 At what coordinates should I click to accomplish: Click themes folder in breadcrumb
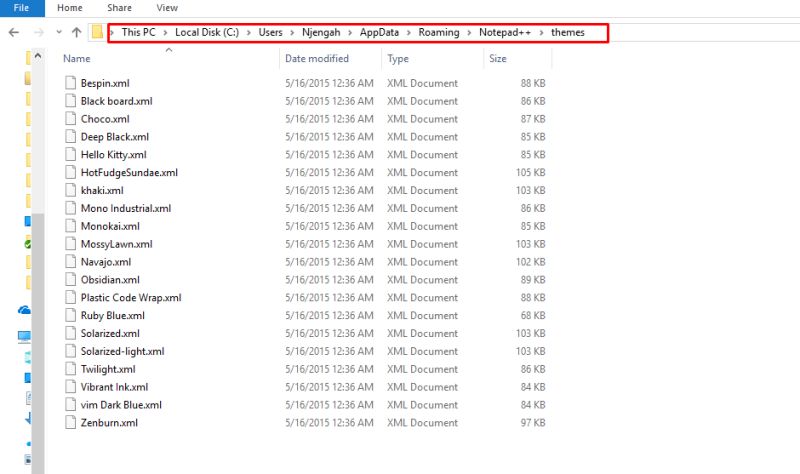(x=567, y=32)
